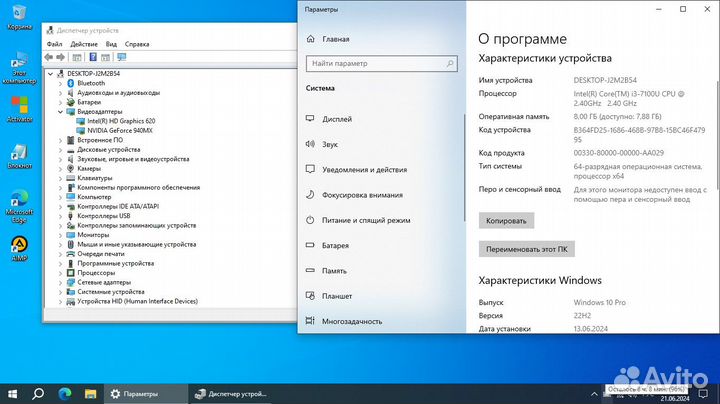Select the Bluetooth device category
This screenshot has height=404, width=720.
tap(91, 83)
